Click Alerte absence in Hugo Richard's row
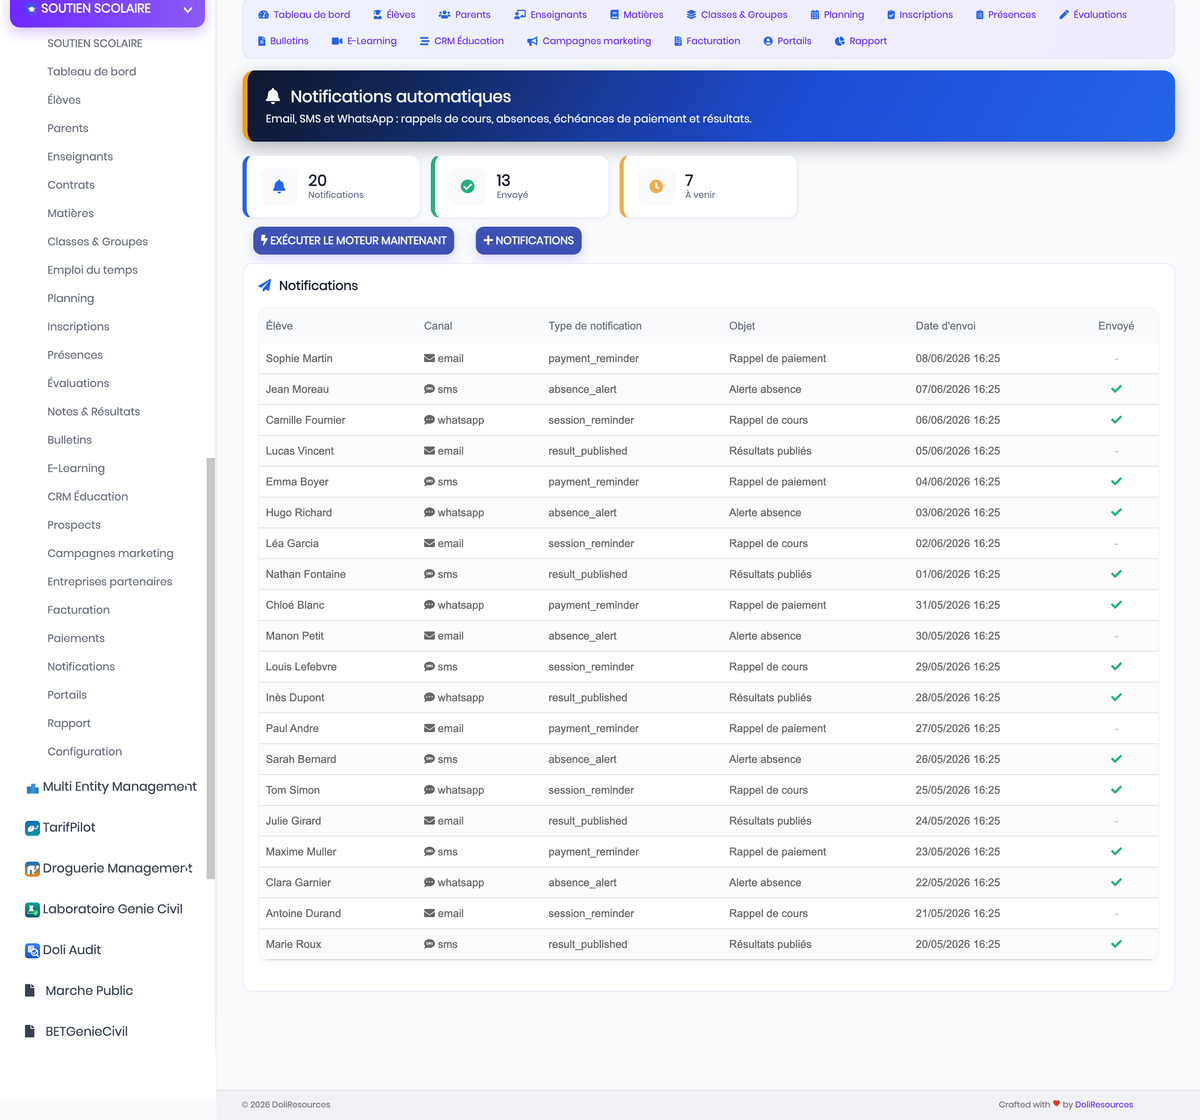 tap(765, 512)
